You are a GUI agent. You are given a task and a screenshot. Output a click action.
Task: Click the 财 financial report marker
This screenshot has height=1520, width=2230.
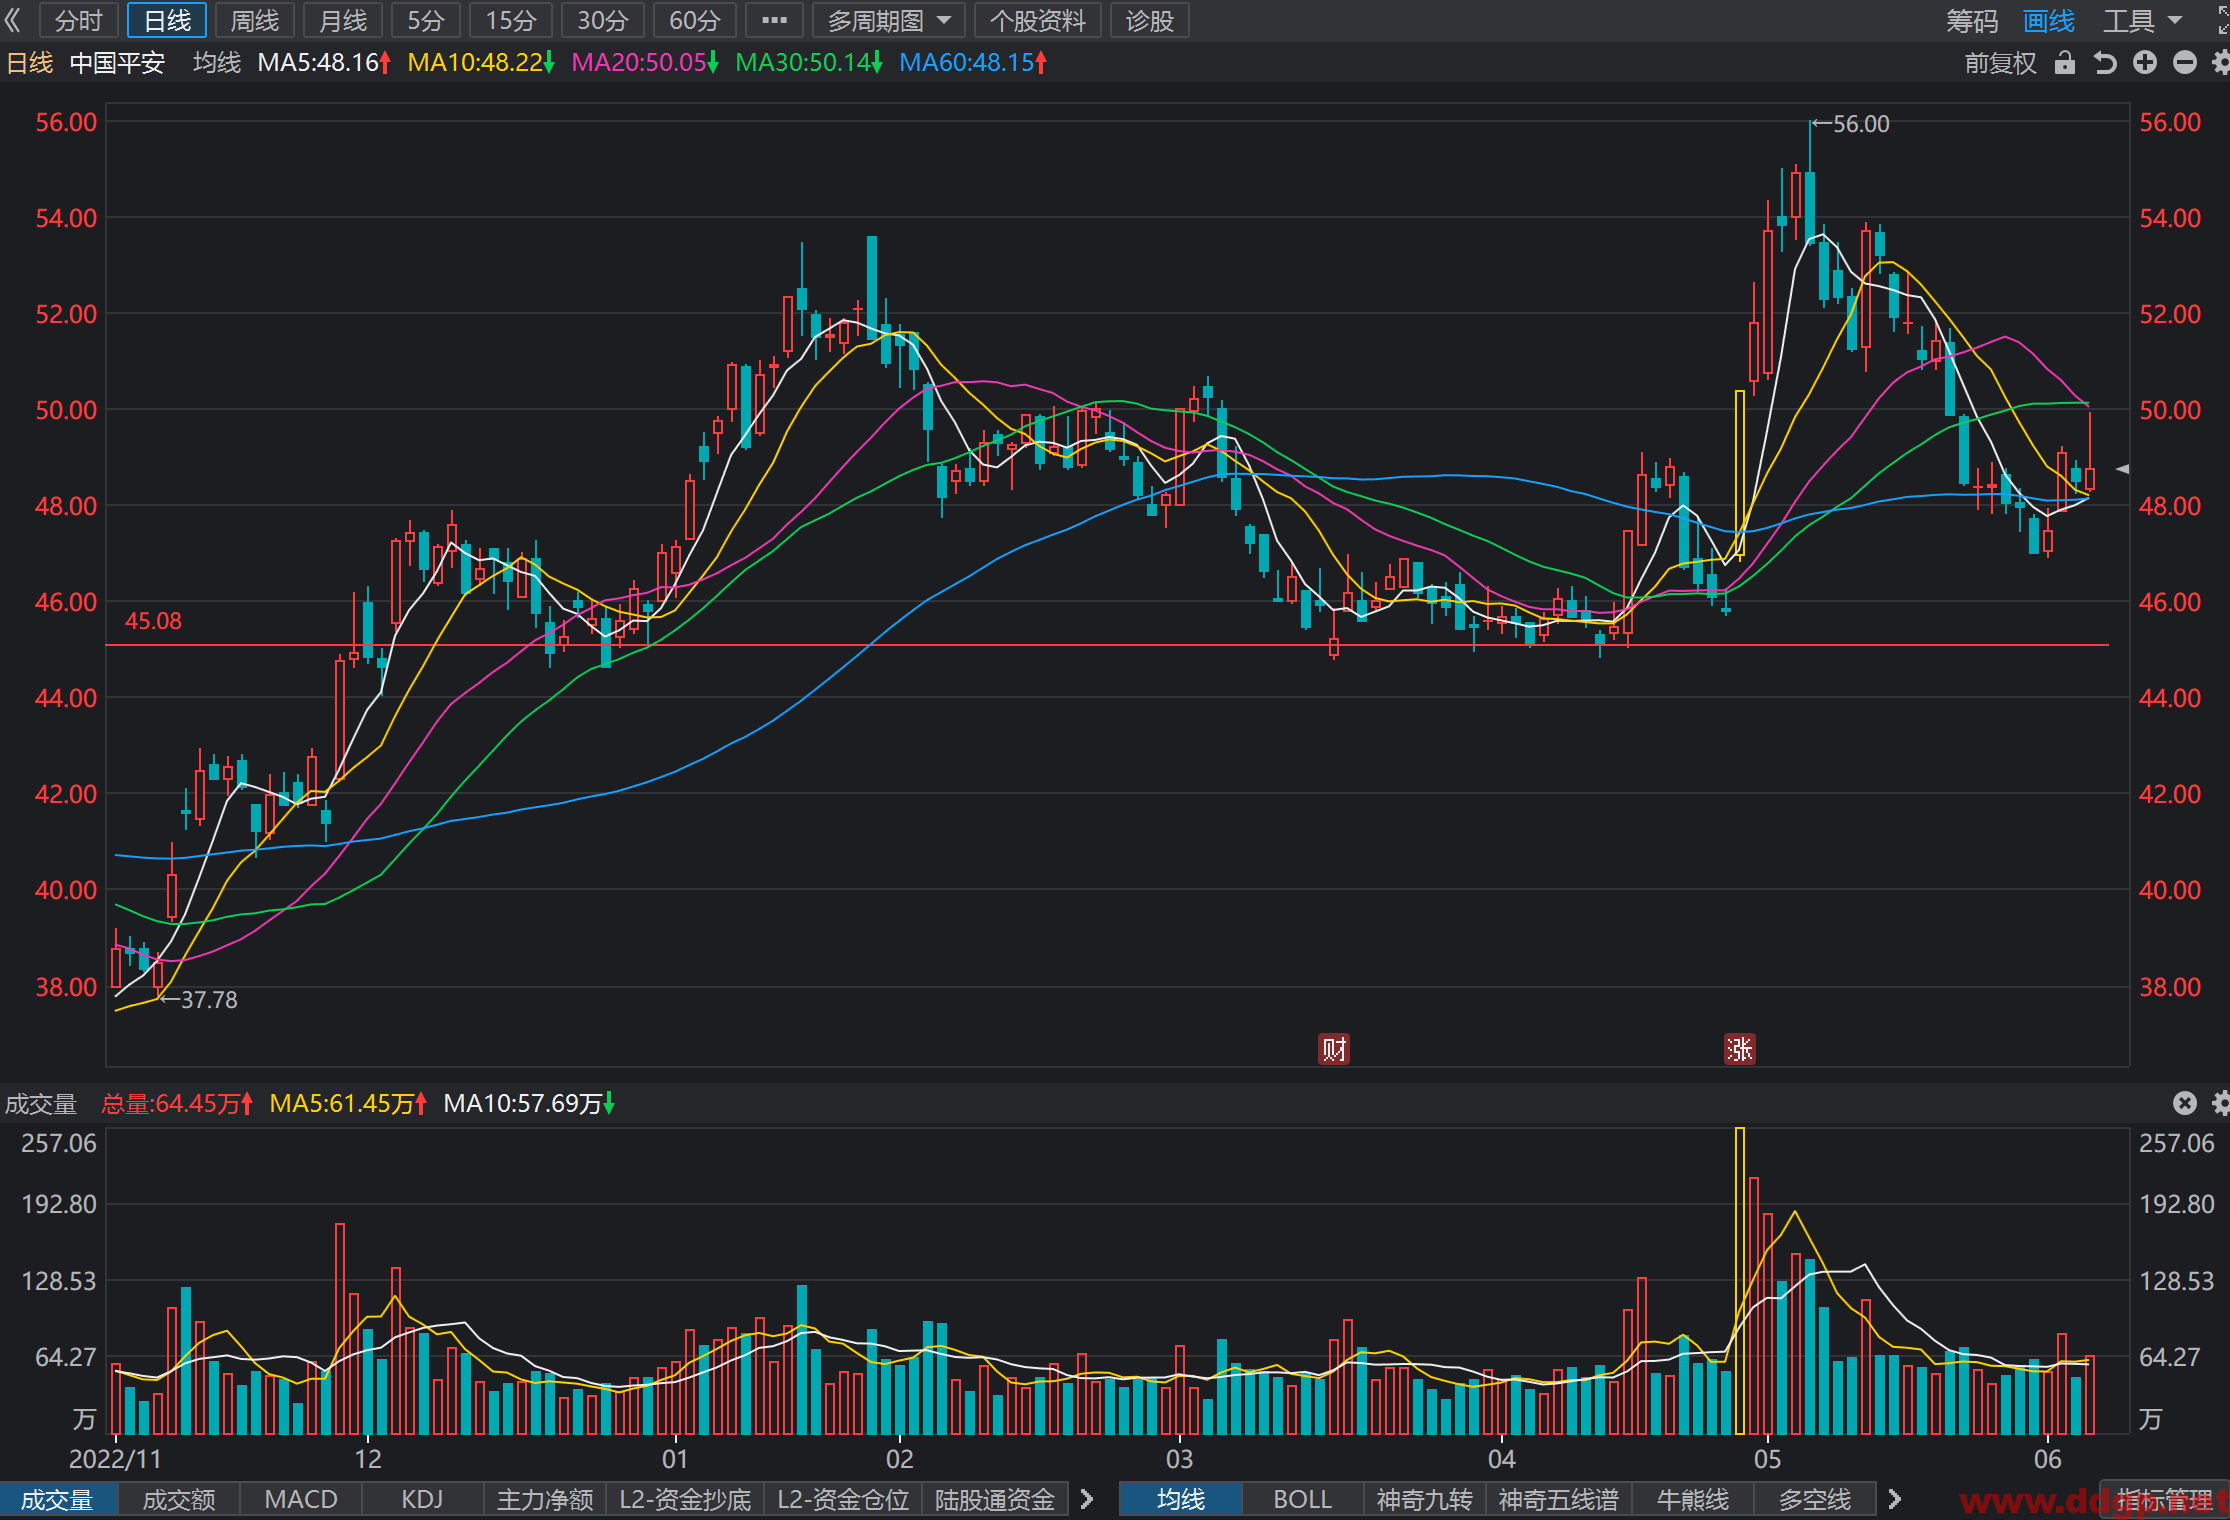pos(1334,1049)
